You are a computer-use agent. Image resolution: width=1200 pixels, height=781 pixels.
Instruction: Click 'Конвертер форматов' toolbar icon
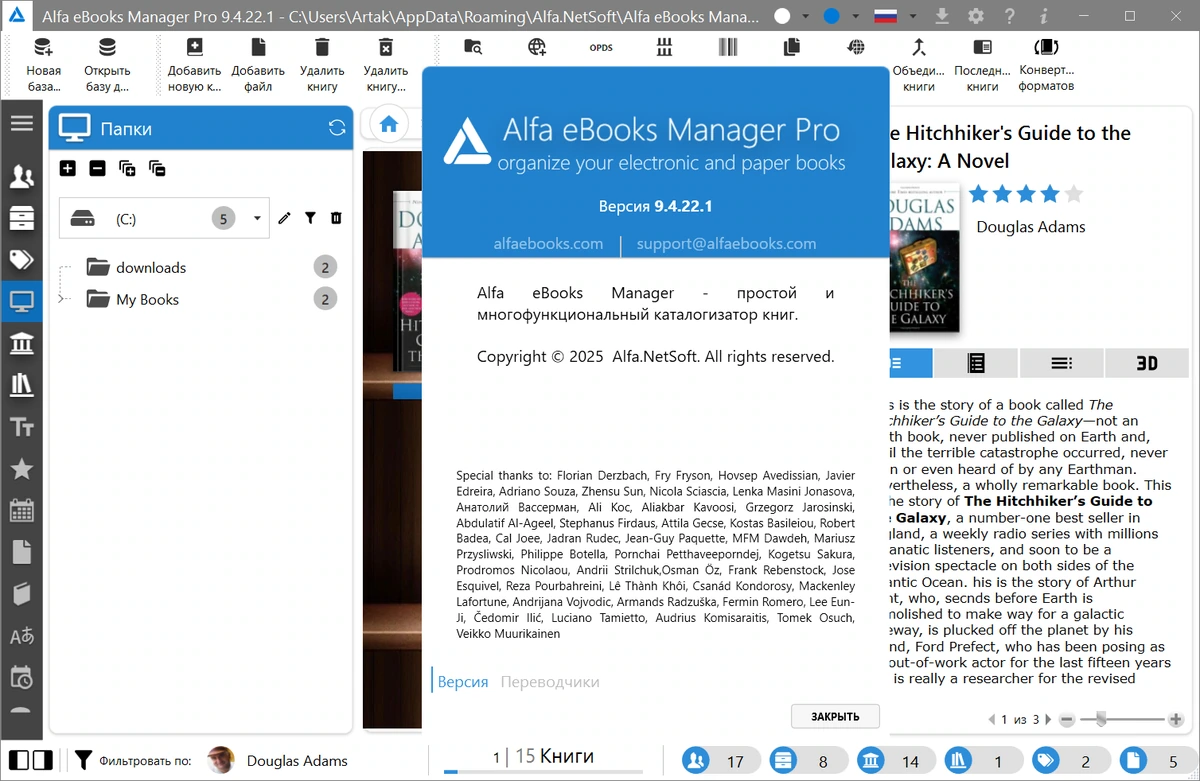point(1046,47)
